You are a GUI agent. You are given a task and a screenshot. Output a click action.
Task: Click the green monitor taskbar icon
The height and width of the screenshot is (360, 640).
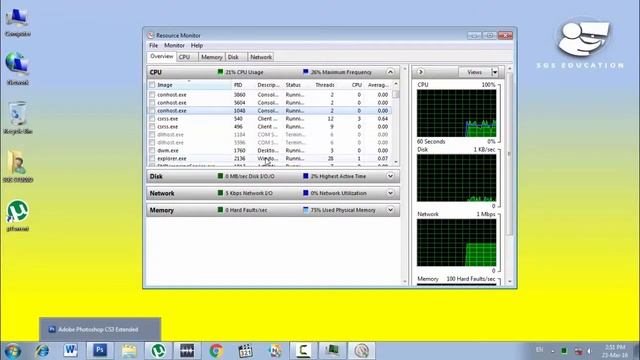tap(333, 350)
